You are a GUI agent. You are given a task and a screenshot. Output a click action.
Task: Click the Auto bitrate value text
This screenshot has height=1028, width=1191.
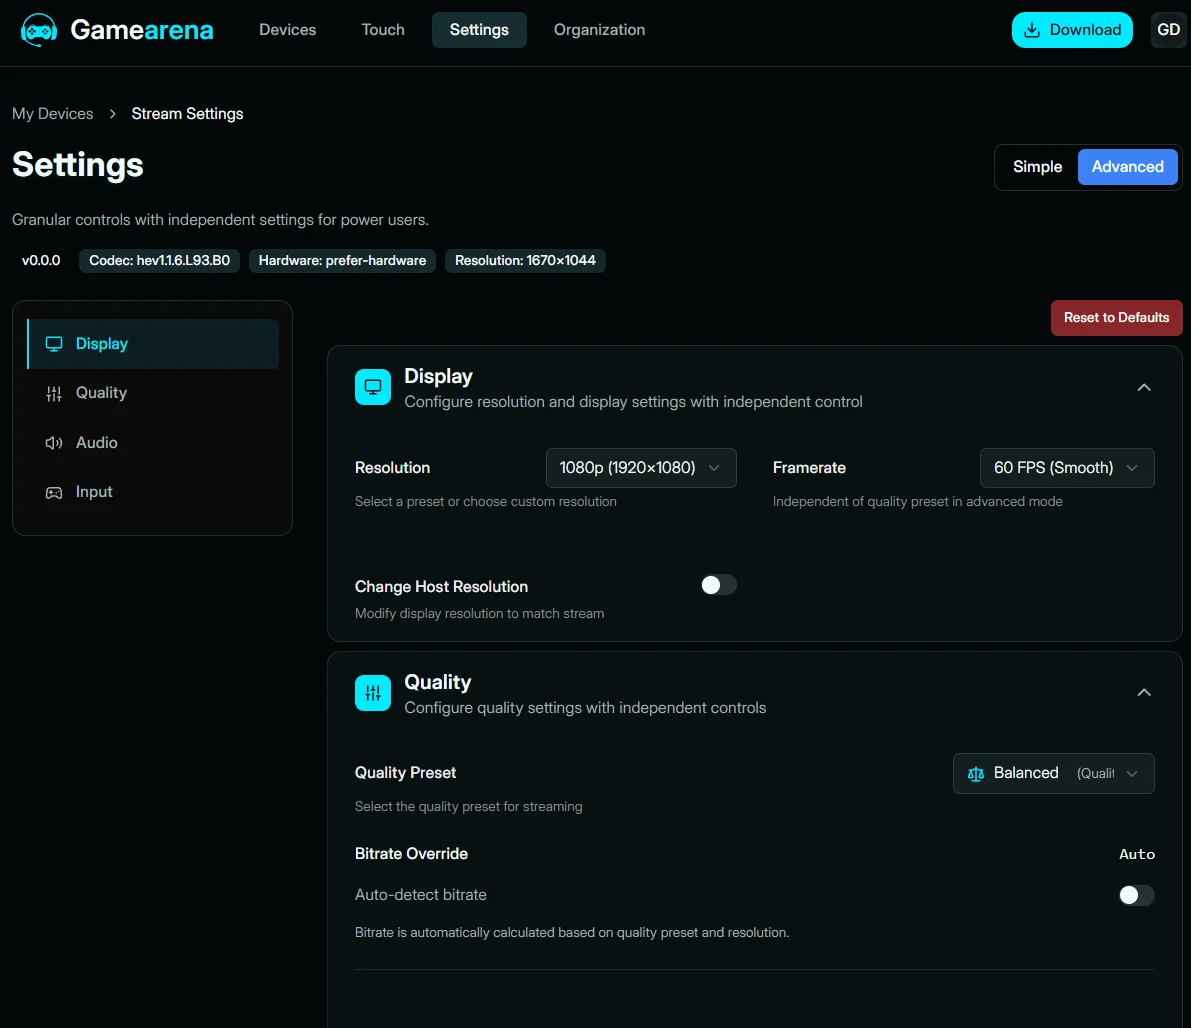[x=1137, y=854]
